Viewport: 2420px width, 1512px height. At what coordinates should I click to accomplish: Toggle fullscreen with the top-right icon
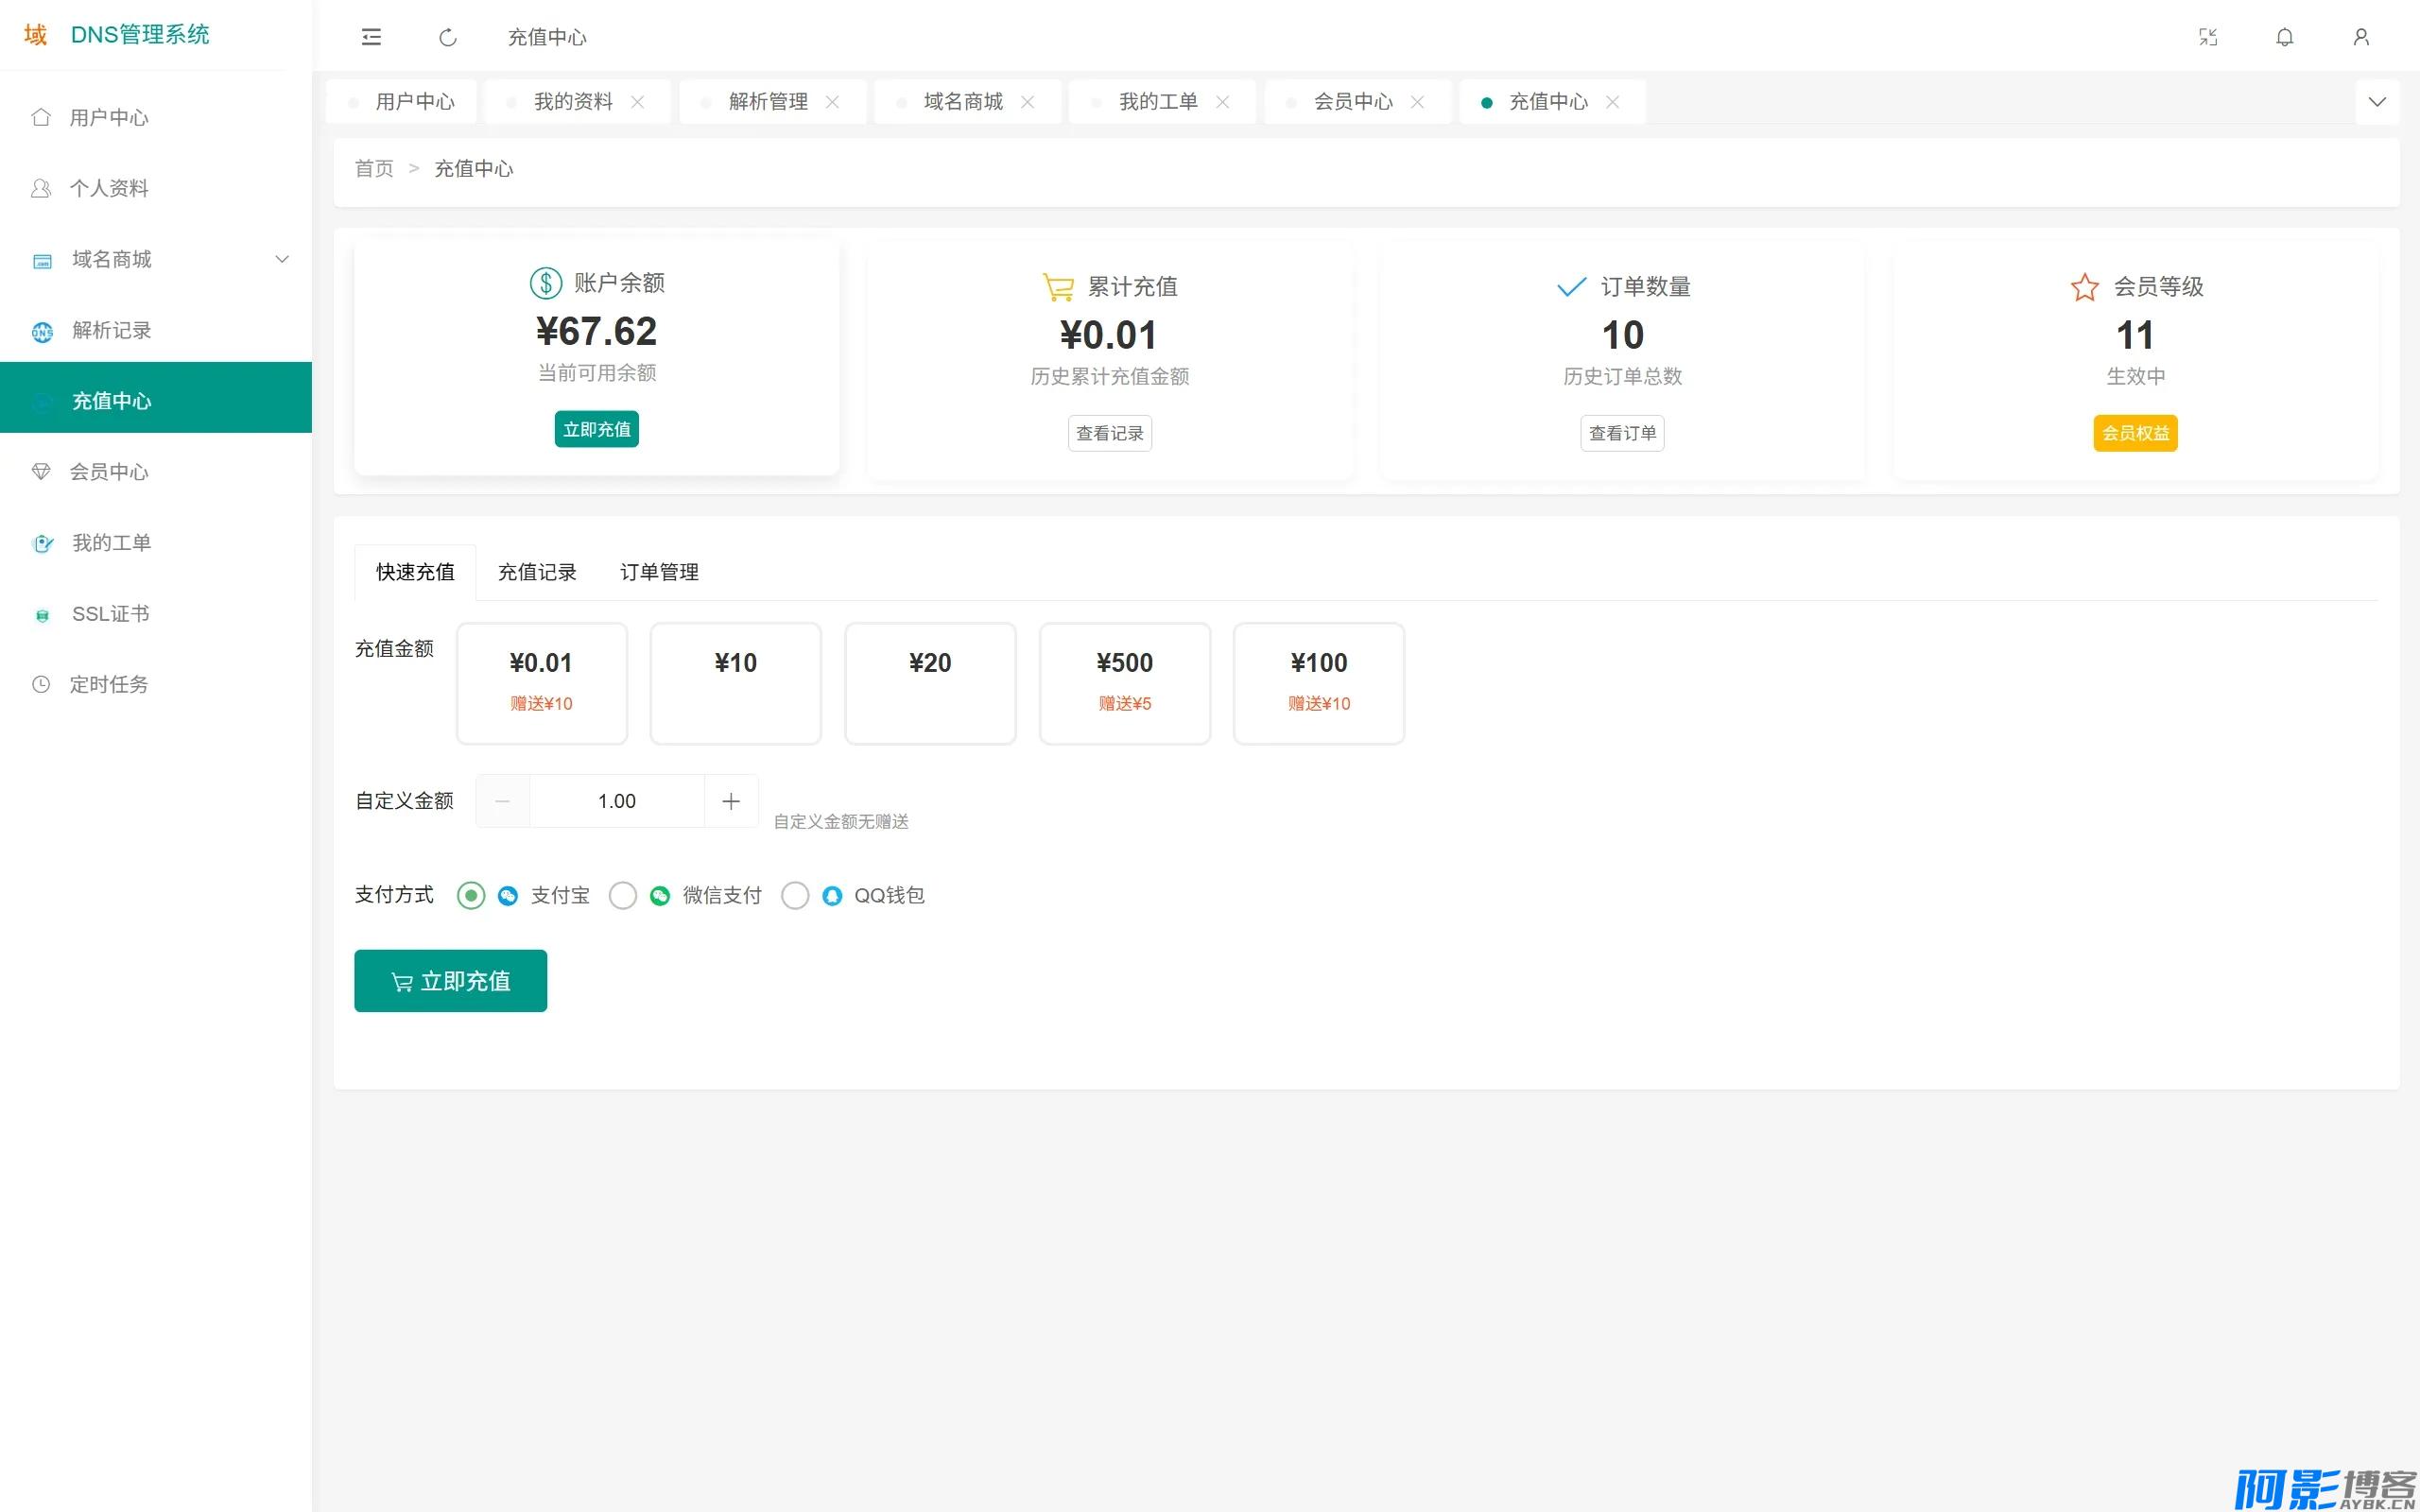tap(2208, 37)
